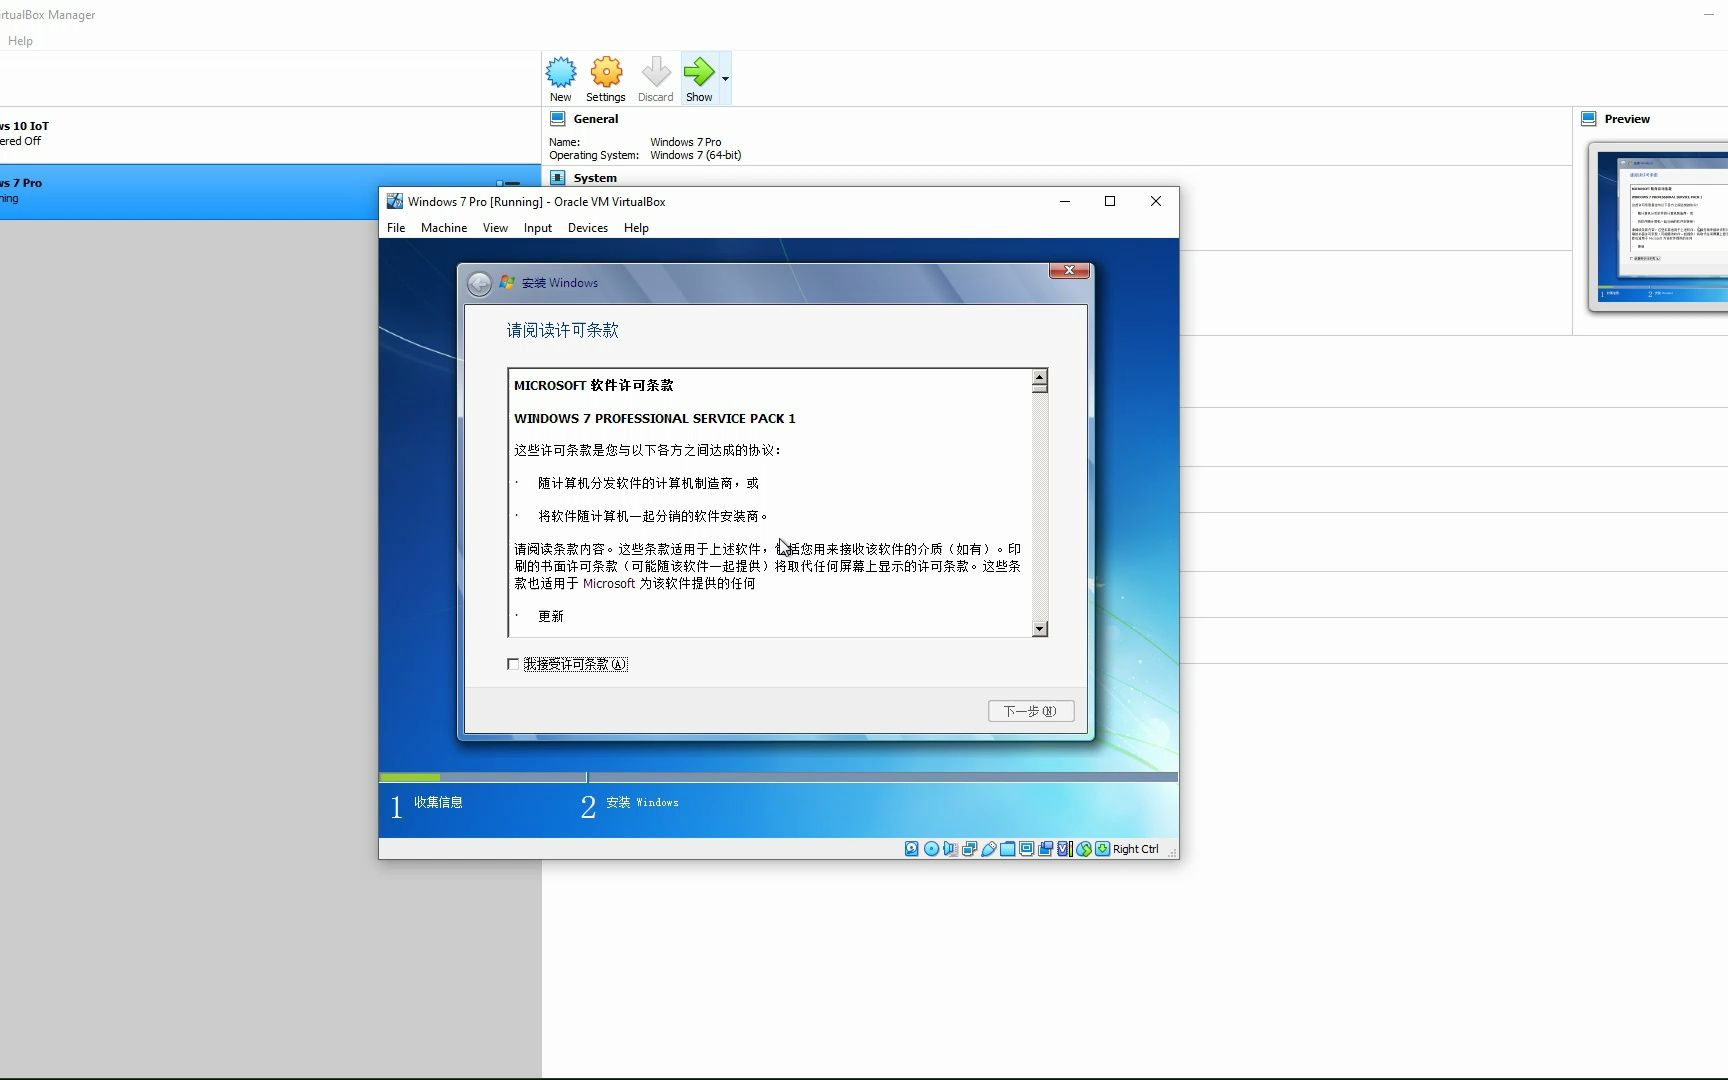Screen dimensions: 1728x1080
Task: Check 我接受许可条款 to accept license
Action: tap(513, 663)
